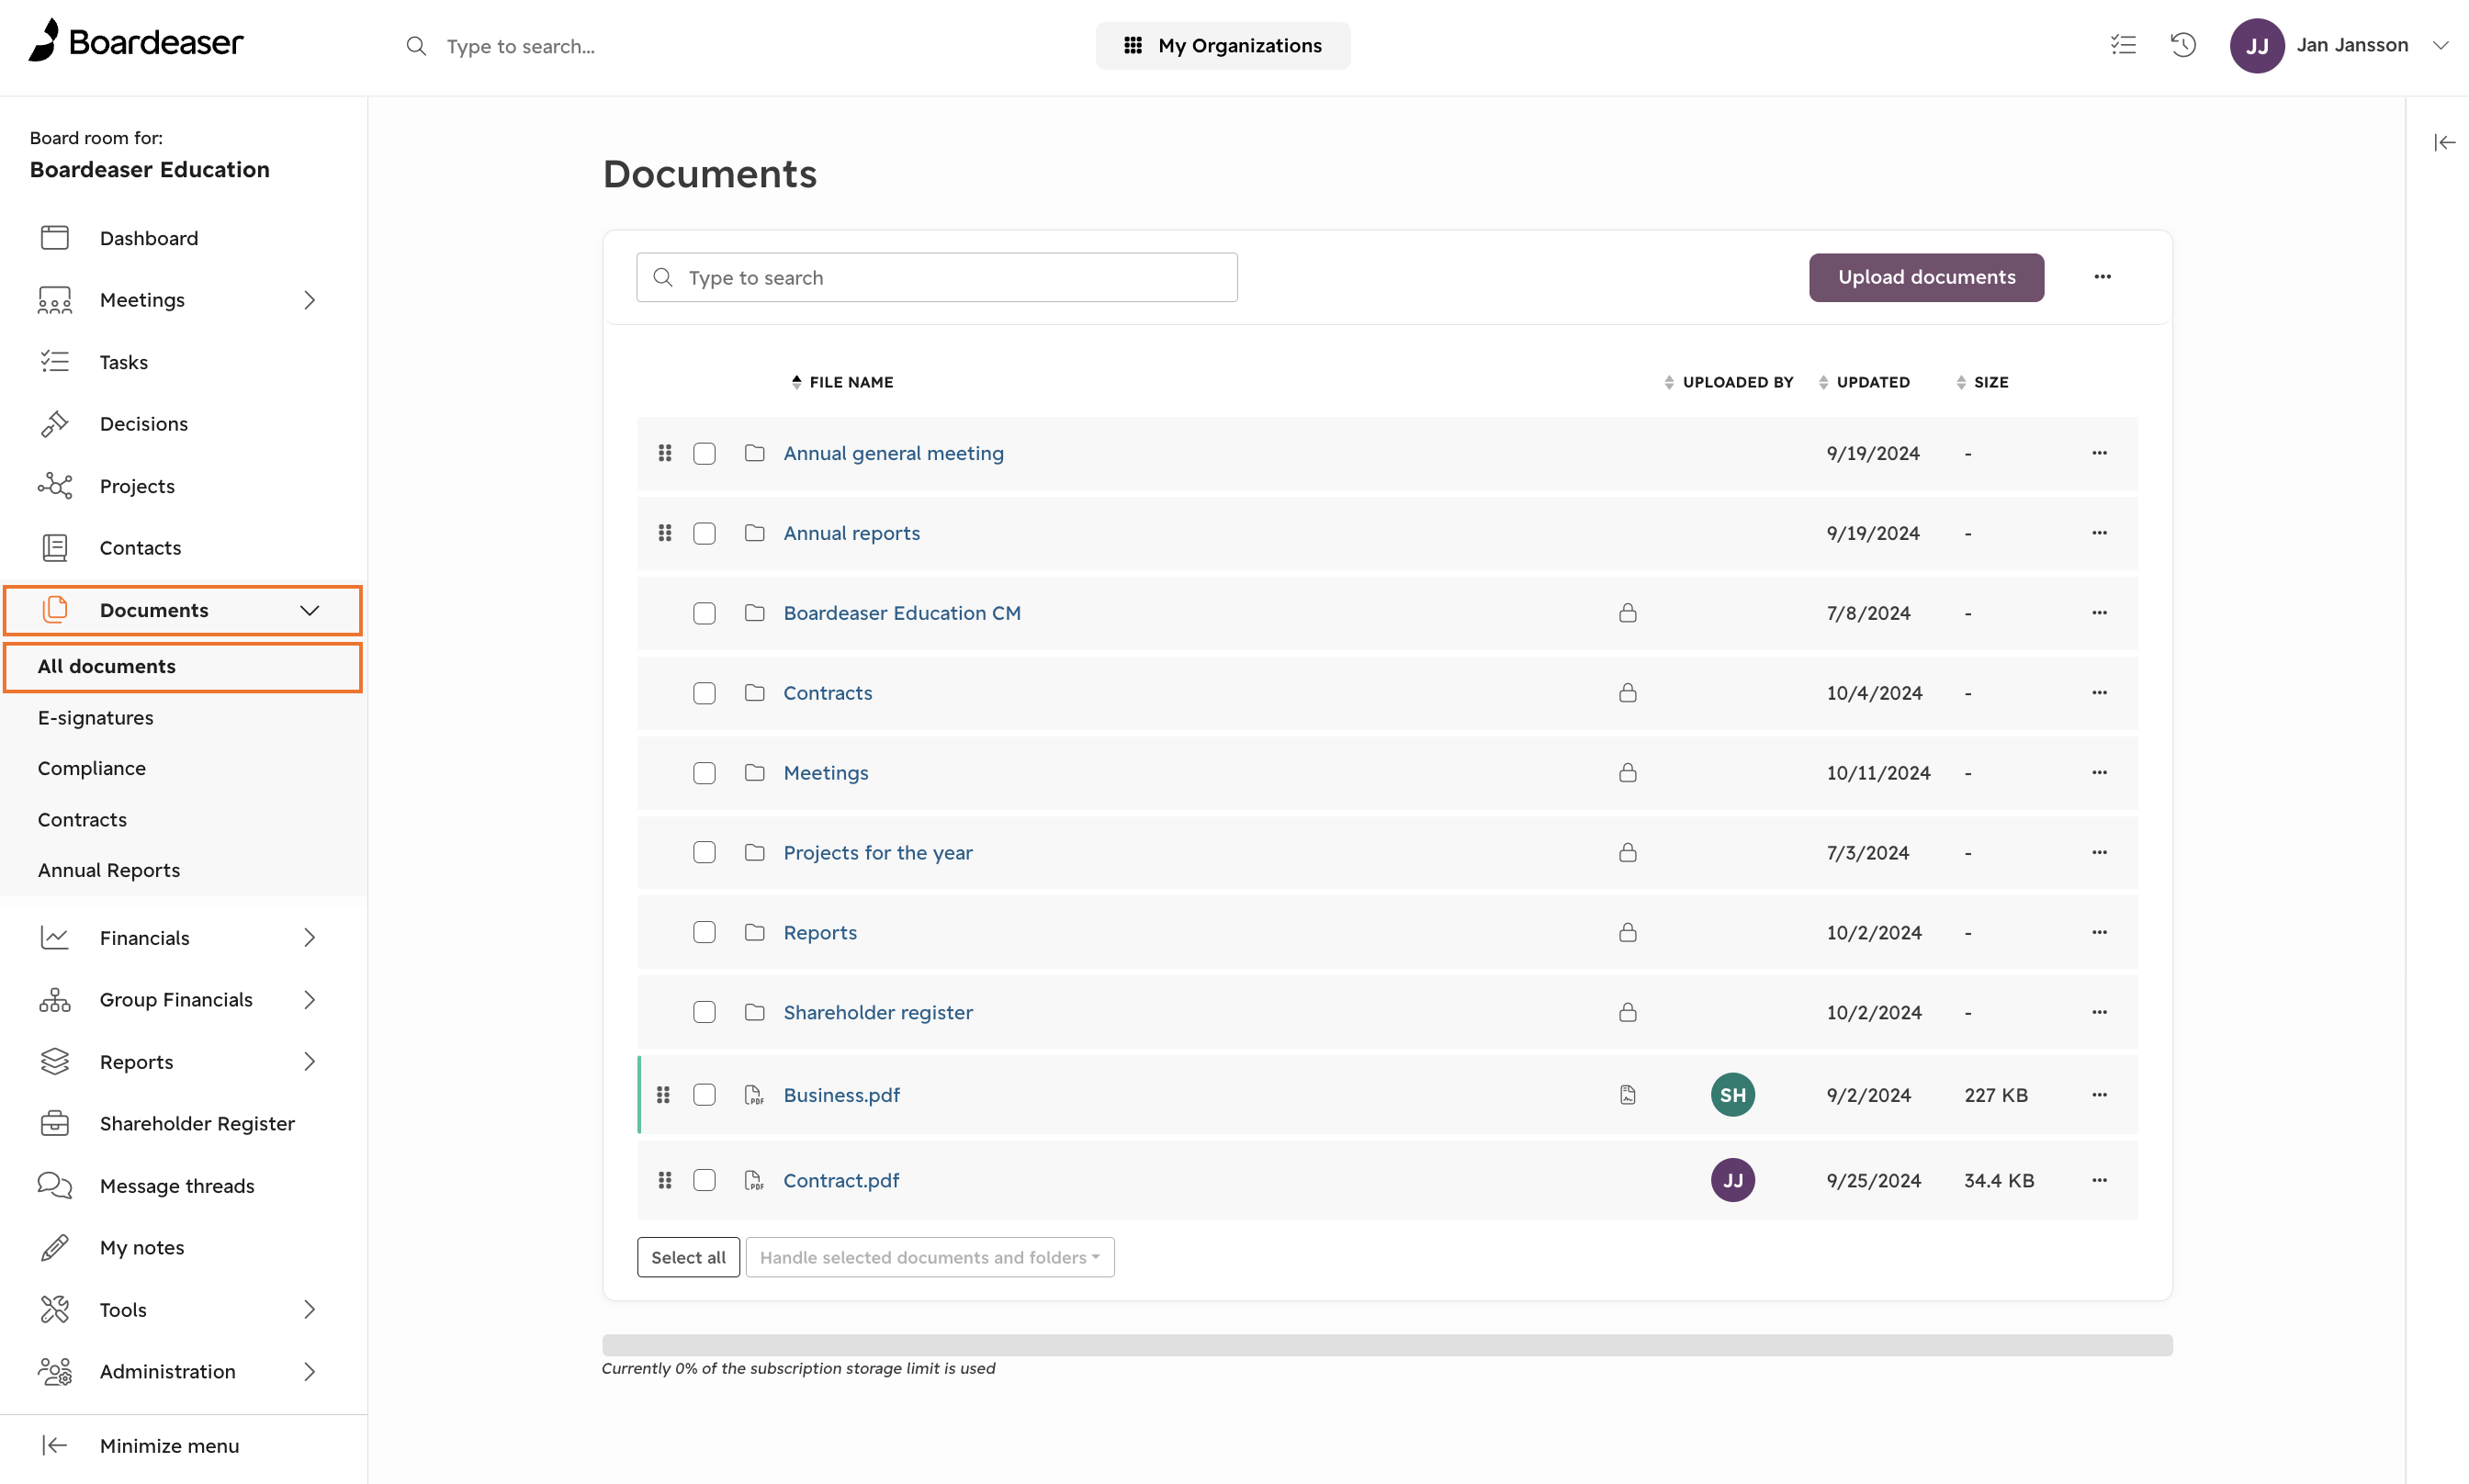This screenshot has height=1484, width=2469.
Task: Check the Boardeaser Education CM checkbox
Action: point(704,613)
